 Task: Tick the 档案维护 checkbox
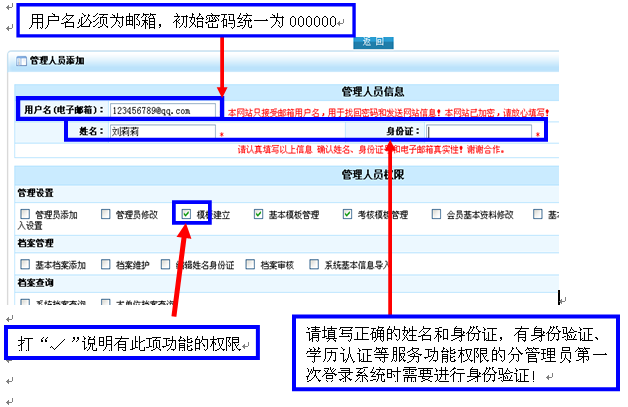106,264
